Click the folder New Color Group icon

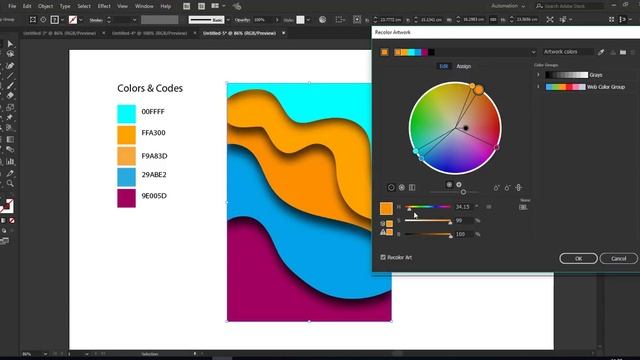(x=623, y=52)
